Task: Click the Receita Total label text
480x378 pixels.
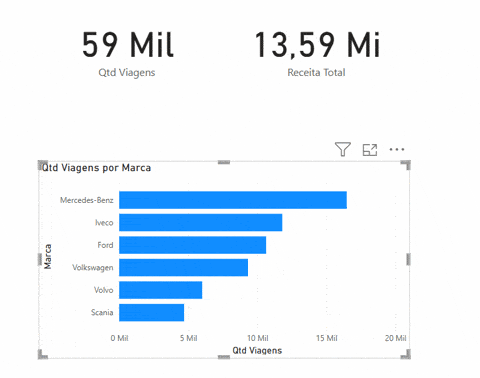Action: 316,72
